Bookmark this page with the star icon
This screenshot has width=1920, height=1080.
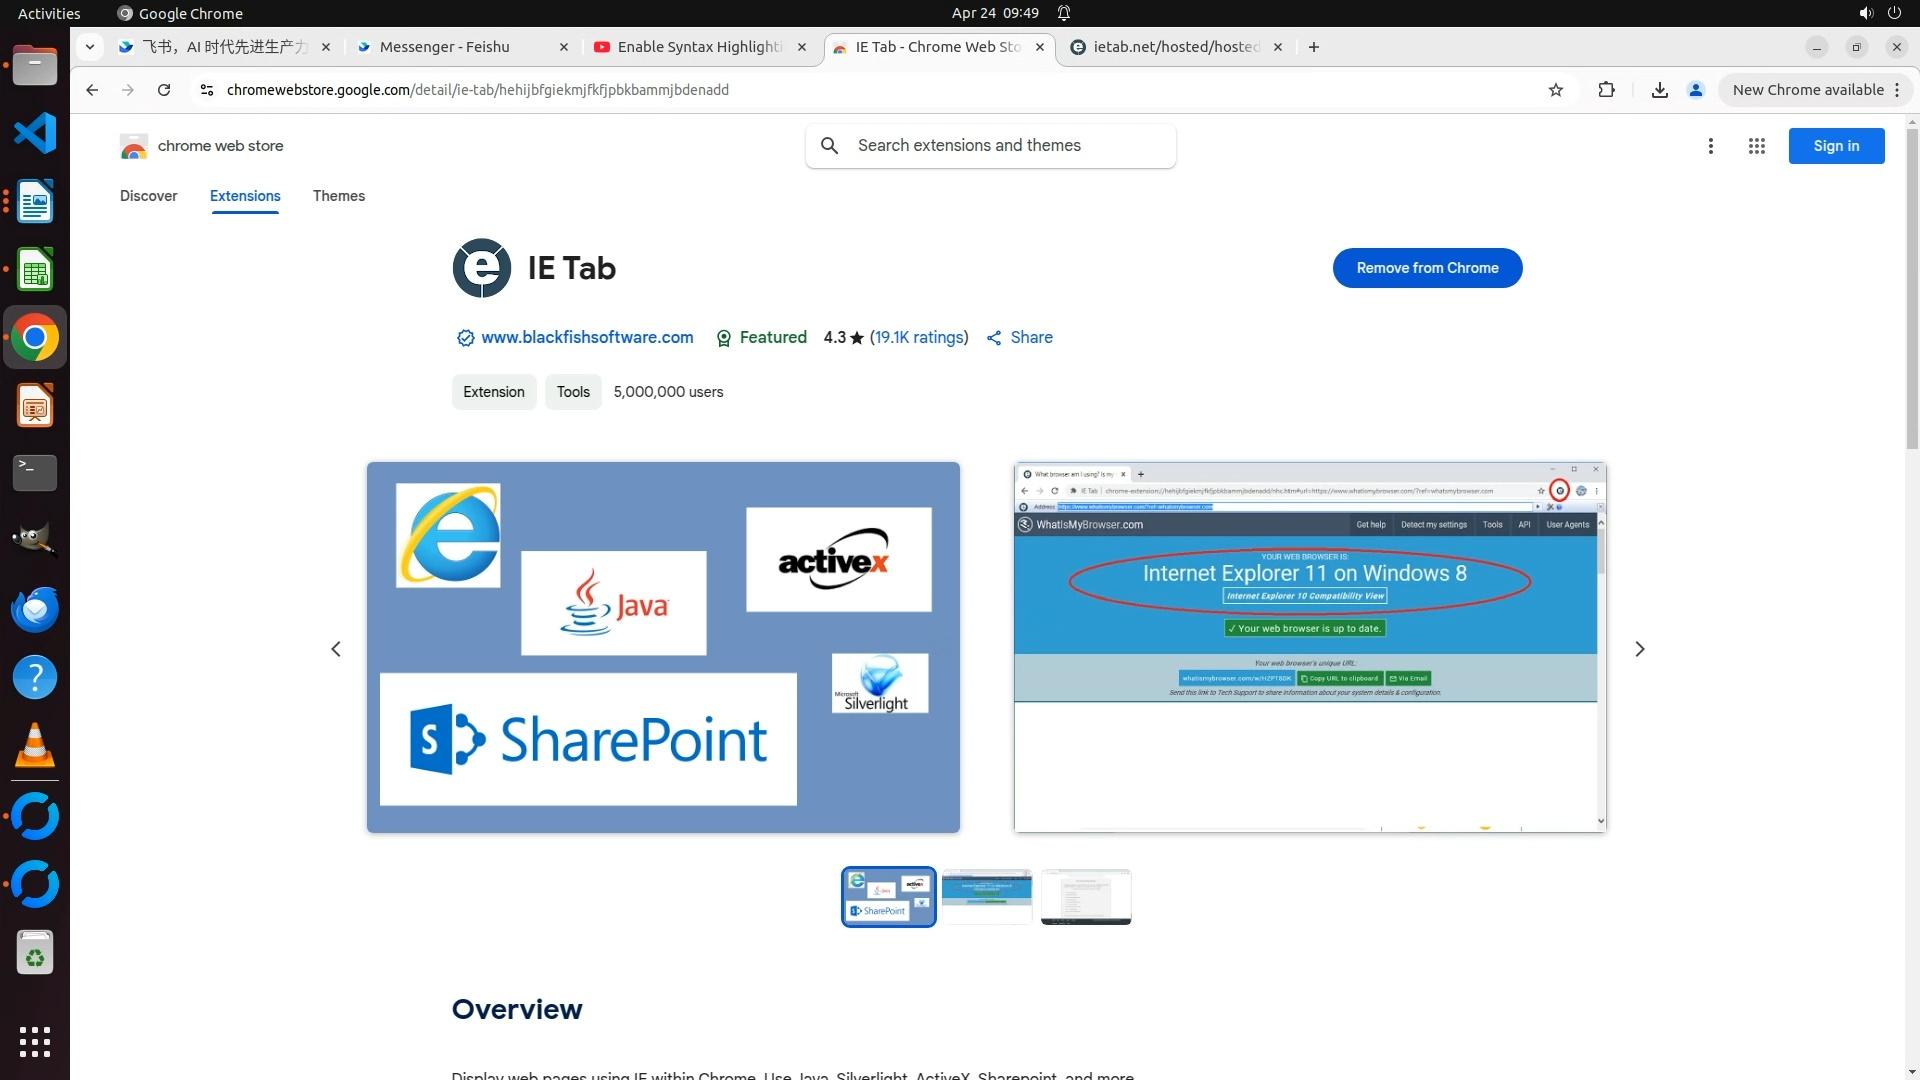pos(1555,90)
